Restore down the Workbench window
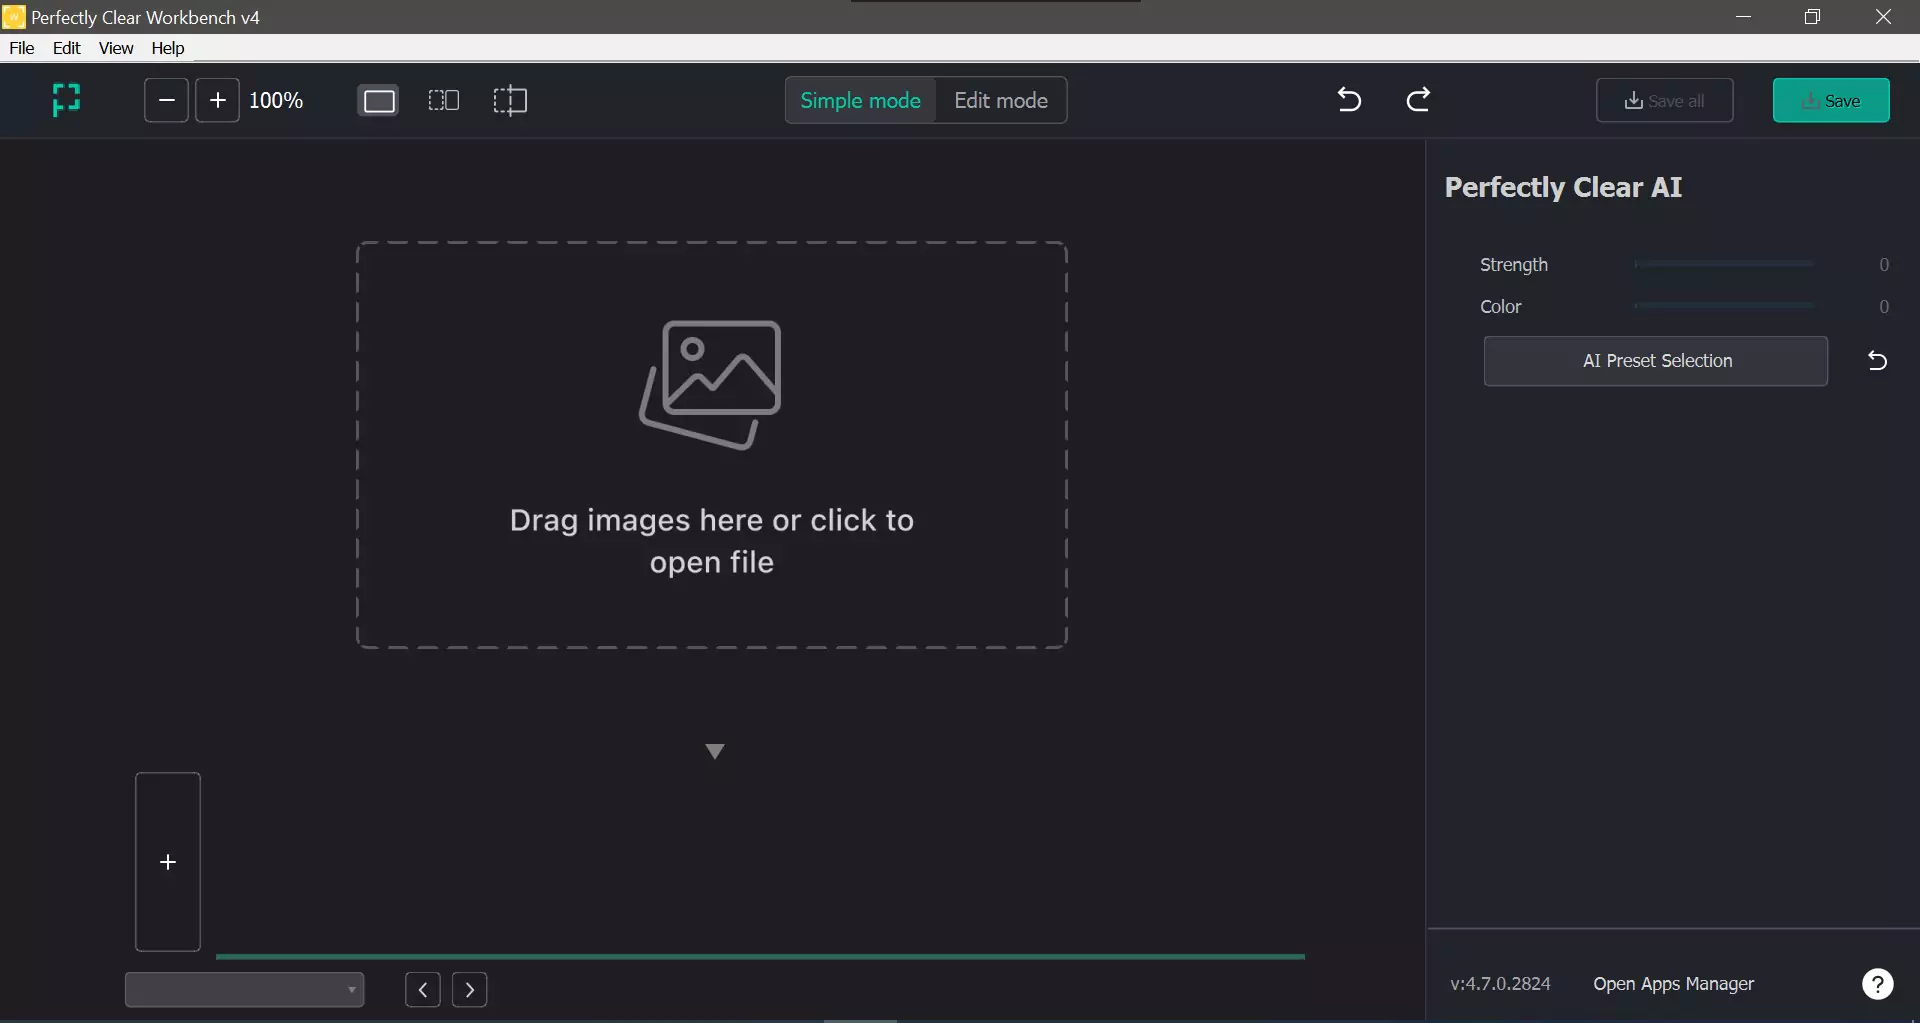The width and height of the screenshot is (1920, 1023). 1812,17
